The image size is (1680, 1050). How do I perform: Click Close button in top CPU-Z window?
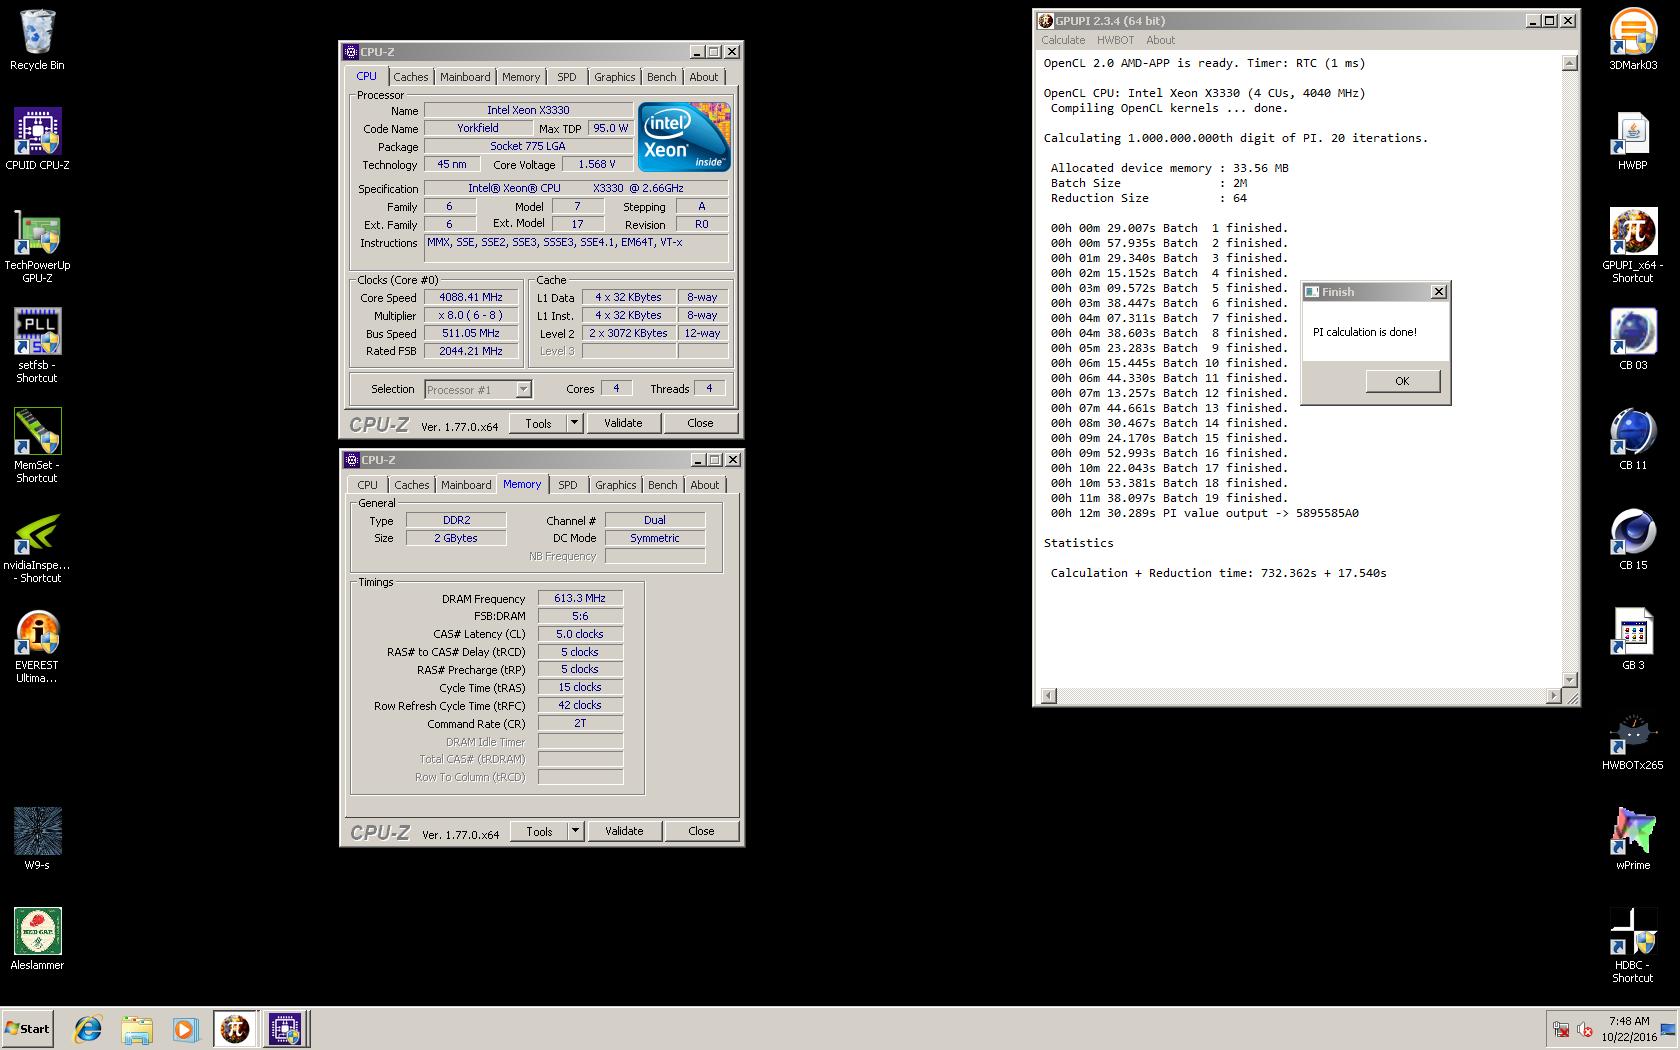700,423
